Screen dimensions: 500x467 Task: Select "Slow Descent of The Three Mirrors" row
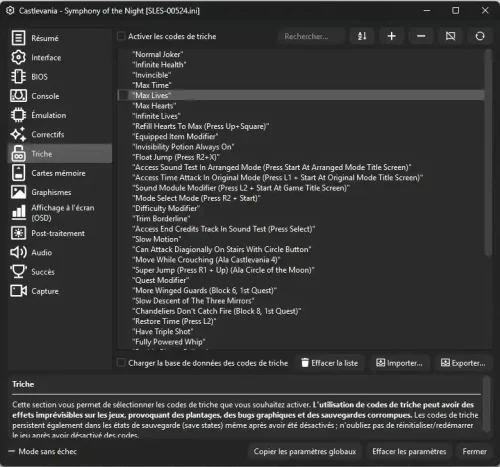click(x=301, y=301)
